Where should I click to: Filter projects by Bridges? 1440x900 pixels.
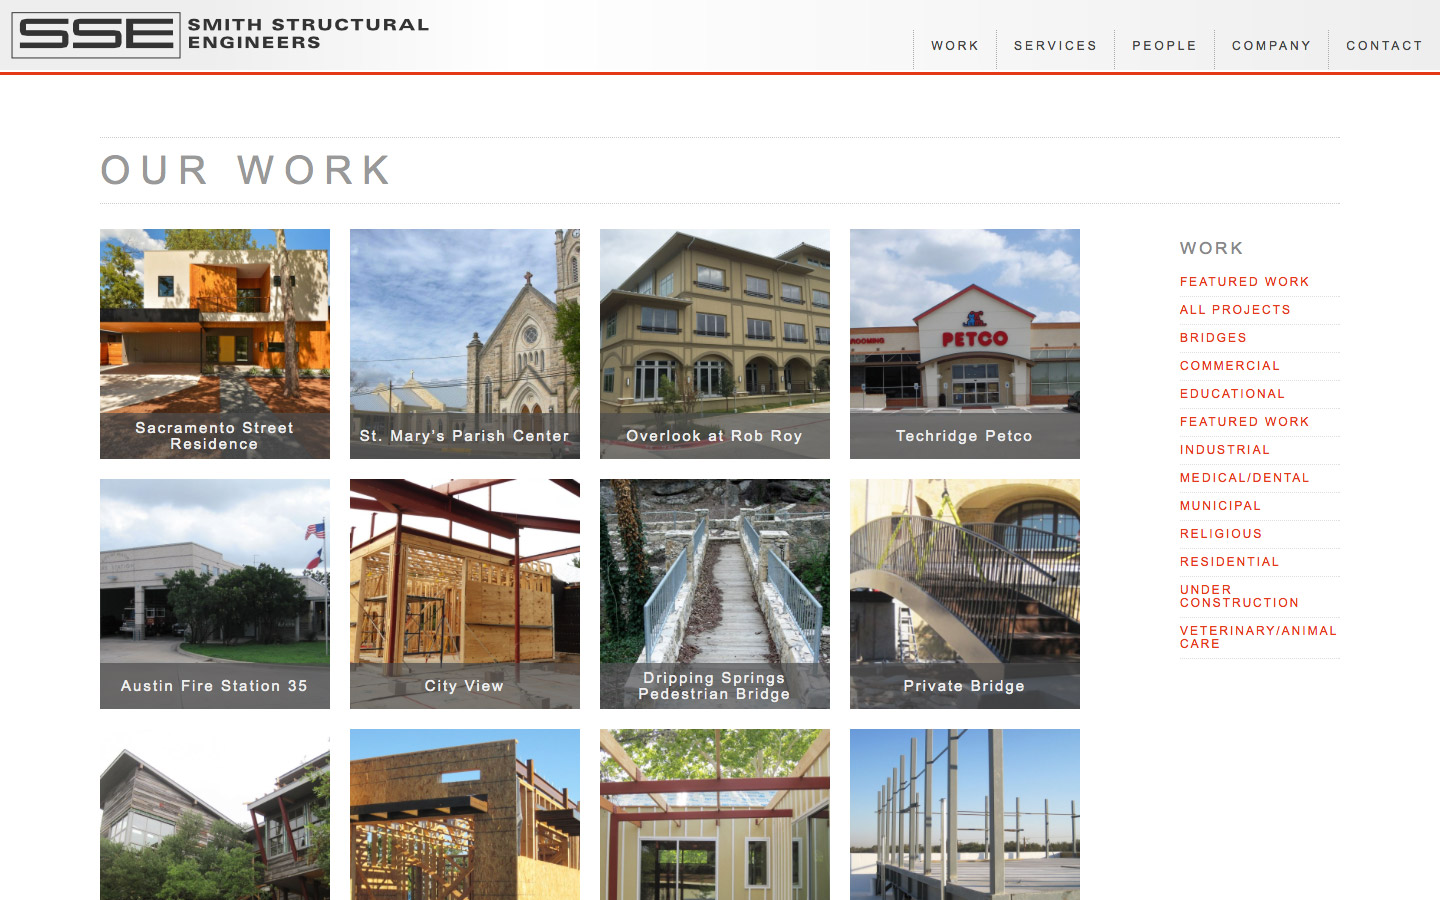click(1213, 338)
